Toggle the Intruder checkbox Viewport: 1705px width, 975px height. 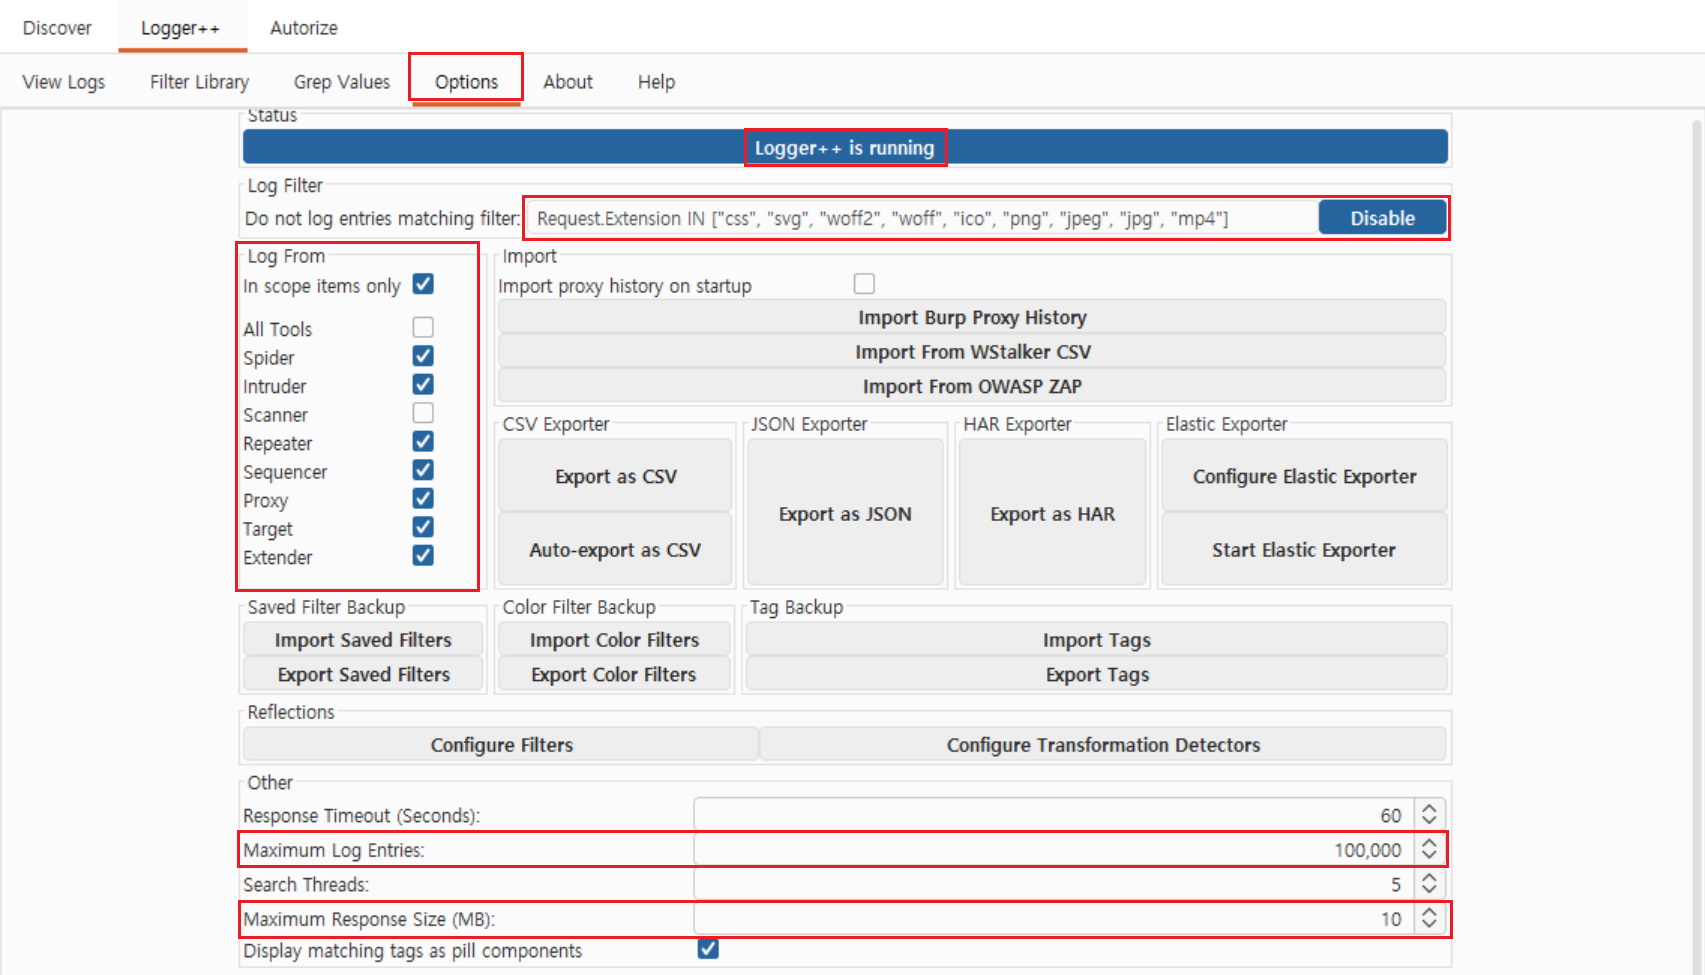pyautogui.click(x=423, y=384)
